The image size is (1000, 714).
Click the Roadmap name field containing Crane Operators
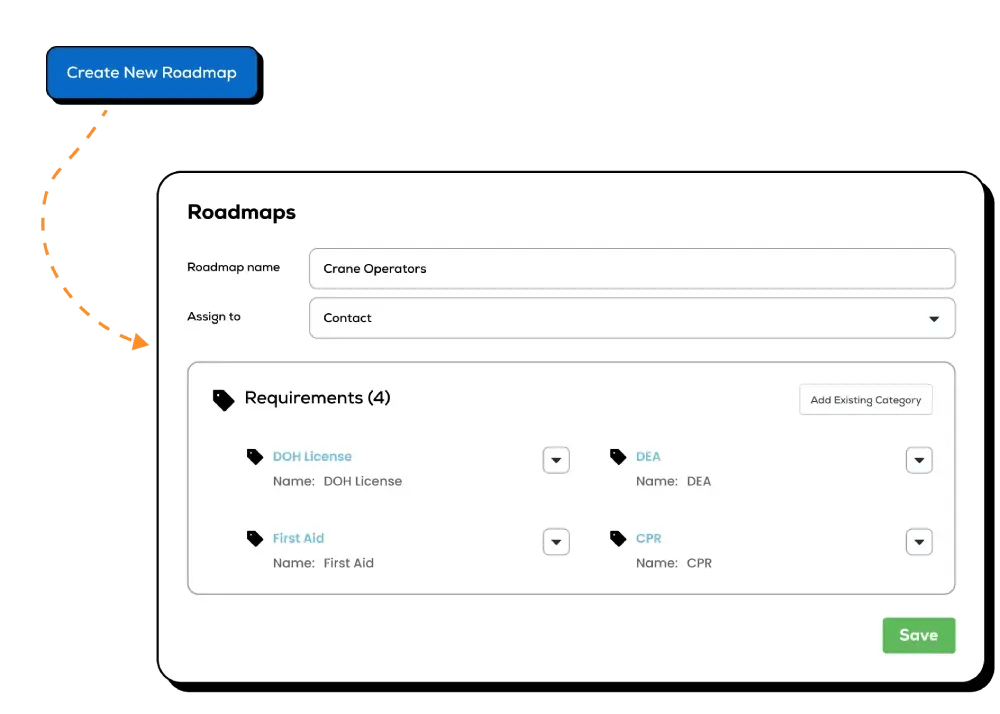tap(632, 268)
